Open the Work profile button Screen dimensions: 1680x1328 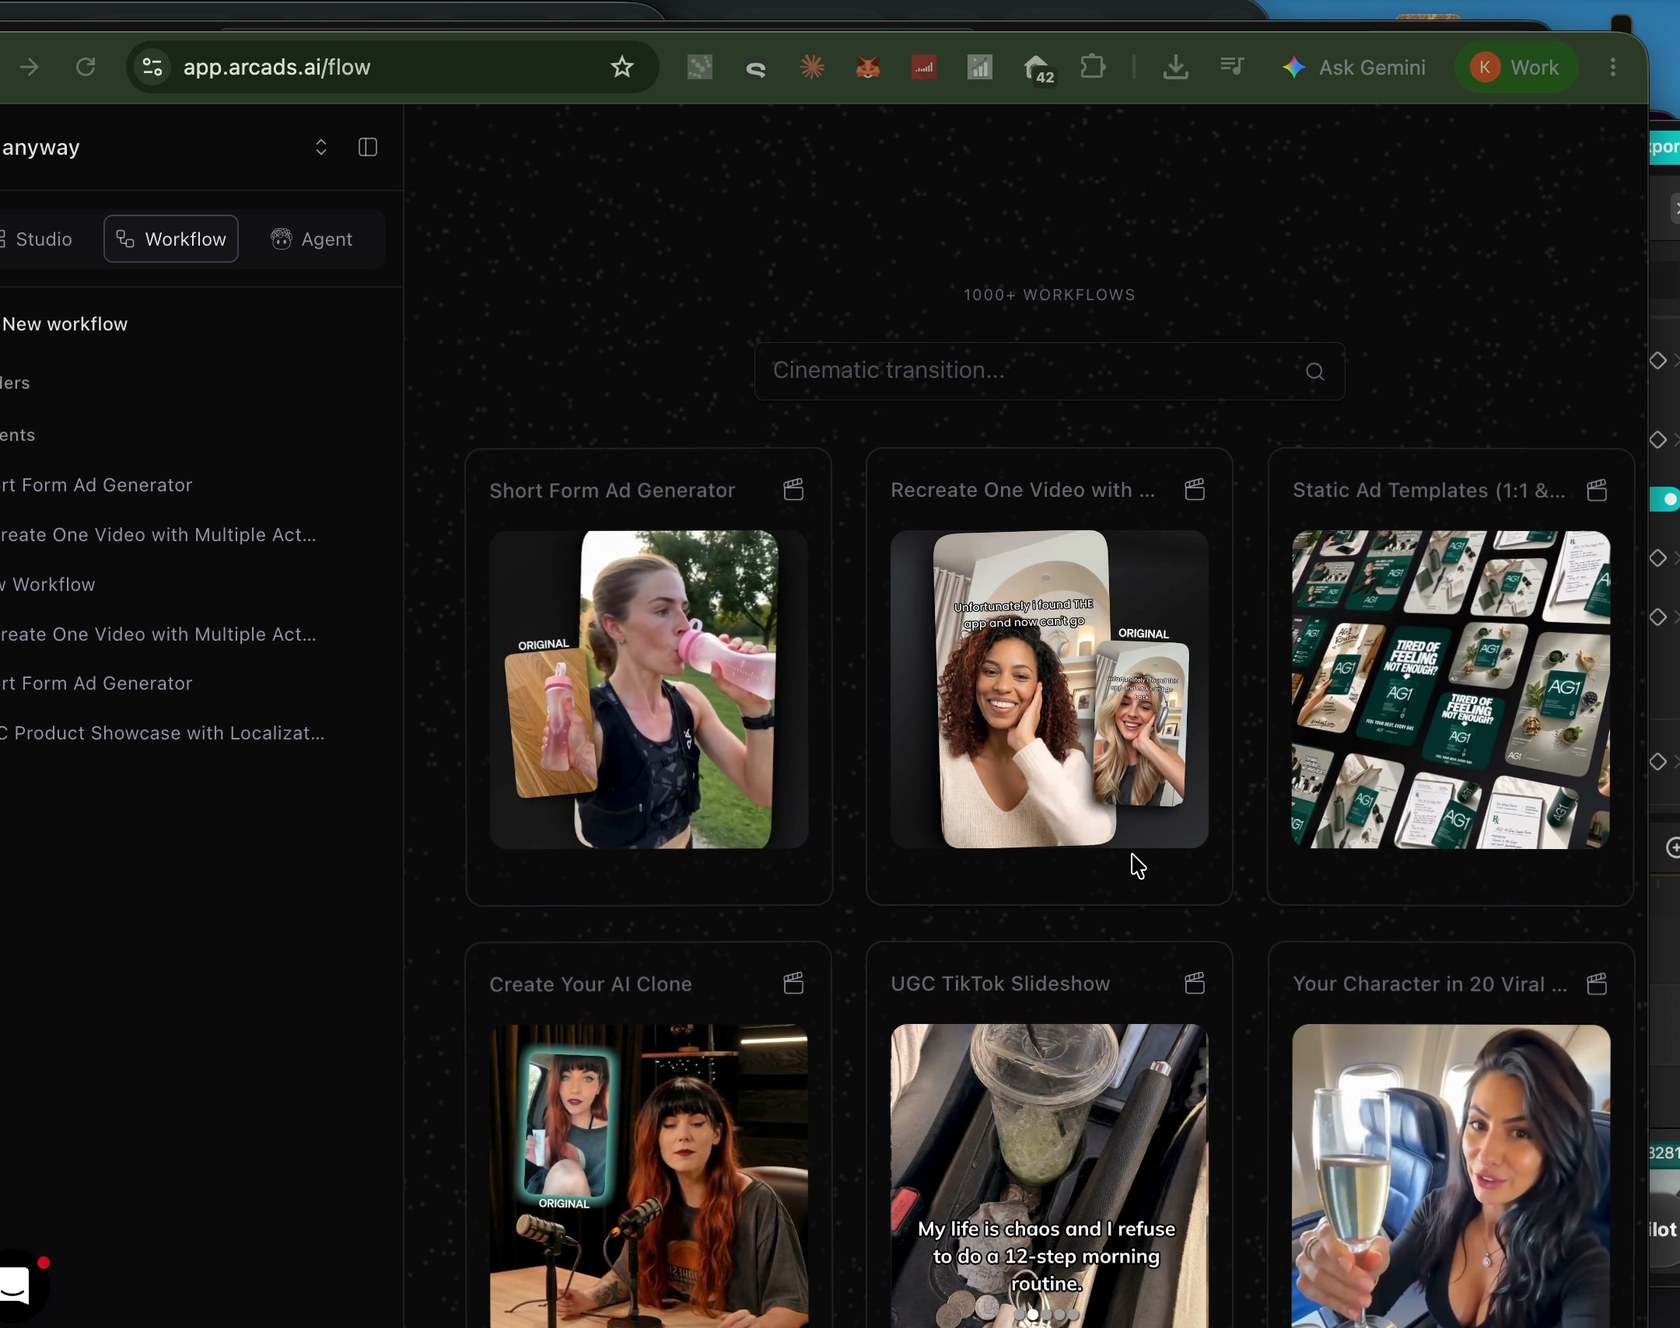click(x=1515, y=67)
